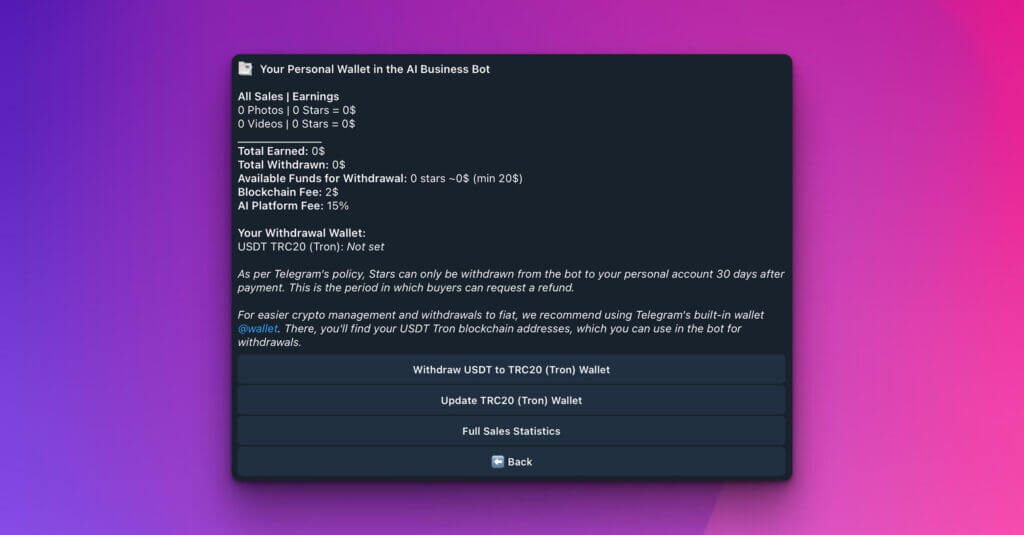Select the '0 Photos | 0 Stars' line
The width and height of the screenshot is (1024, 535).
[297, 110]
